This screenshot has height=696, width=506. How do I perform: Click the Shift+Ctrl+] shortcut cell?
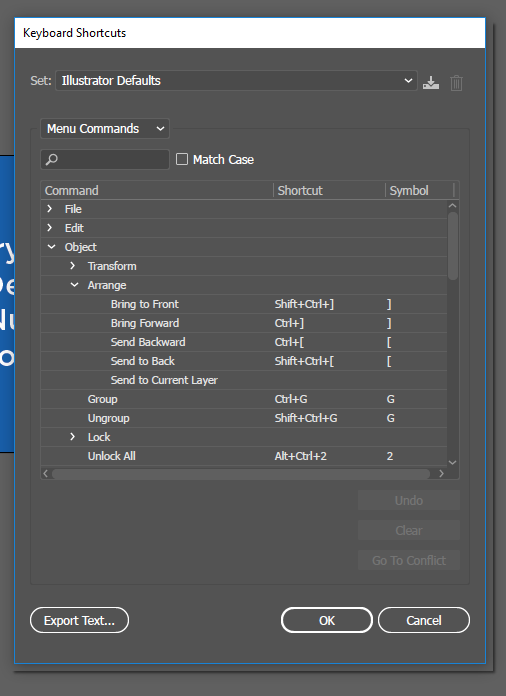[304, 304]
